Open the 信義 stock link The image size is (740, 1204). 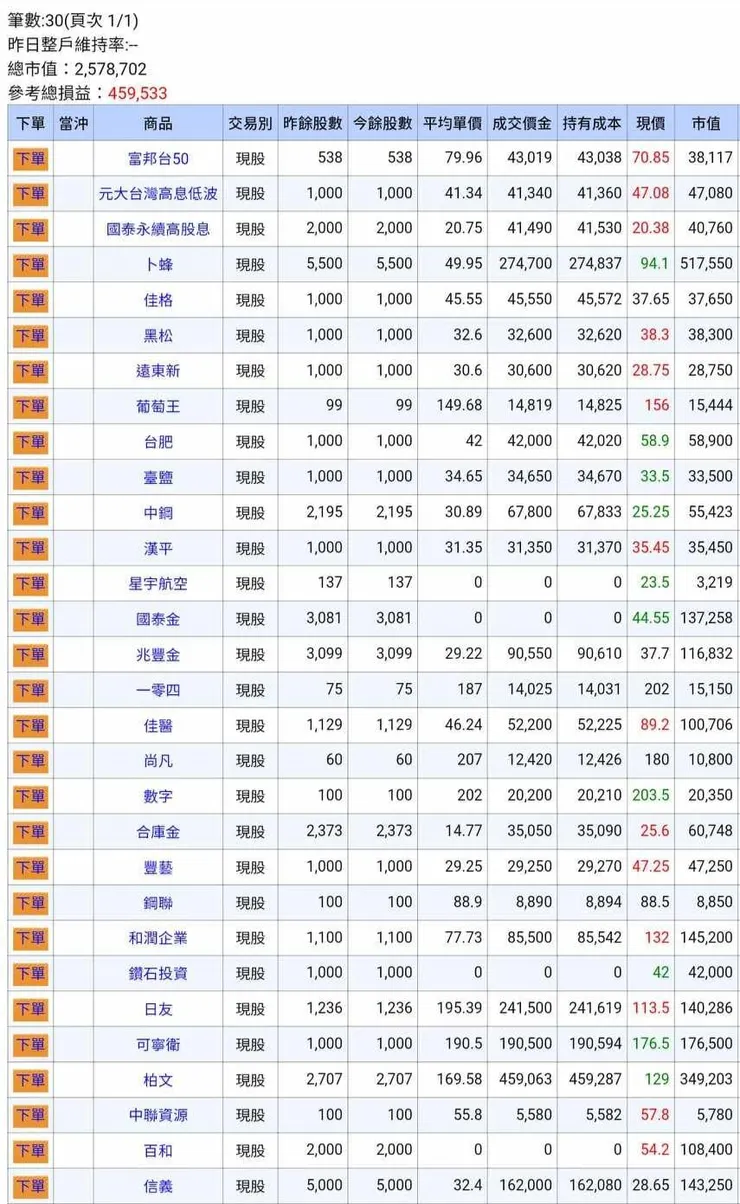[158, 1187]
